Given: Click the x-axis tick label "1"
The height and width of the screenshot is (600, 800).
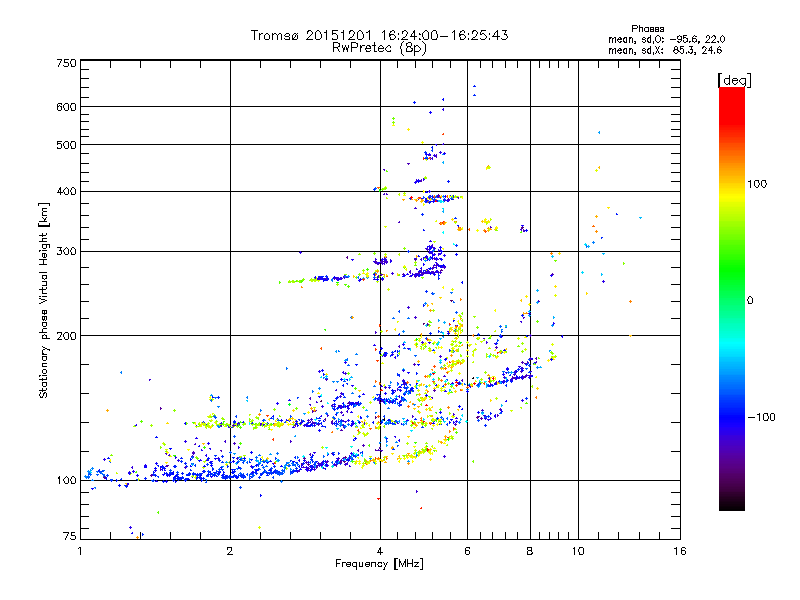Looking at the screenshot, I should pos(81,551).
